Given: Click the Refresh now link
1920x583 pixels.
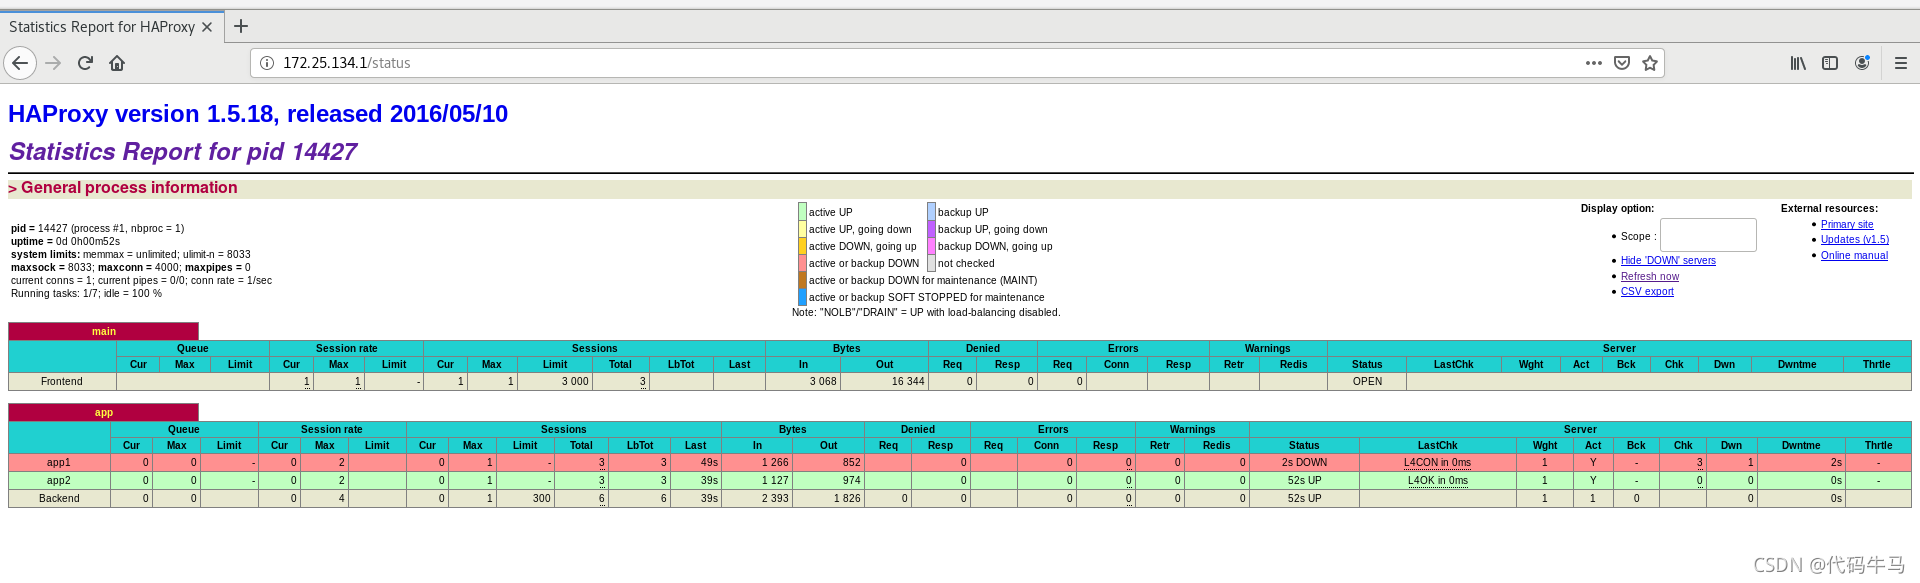Looking at the screenshot, I should point(1650,277).
